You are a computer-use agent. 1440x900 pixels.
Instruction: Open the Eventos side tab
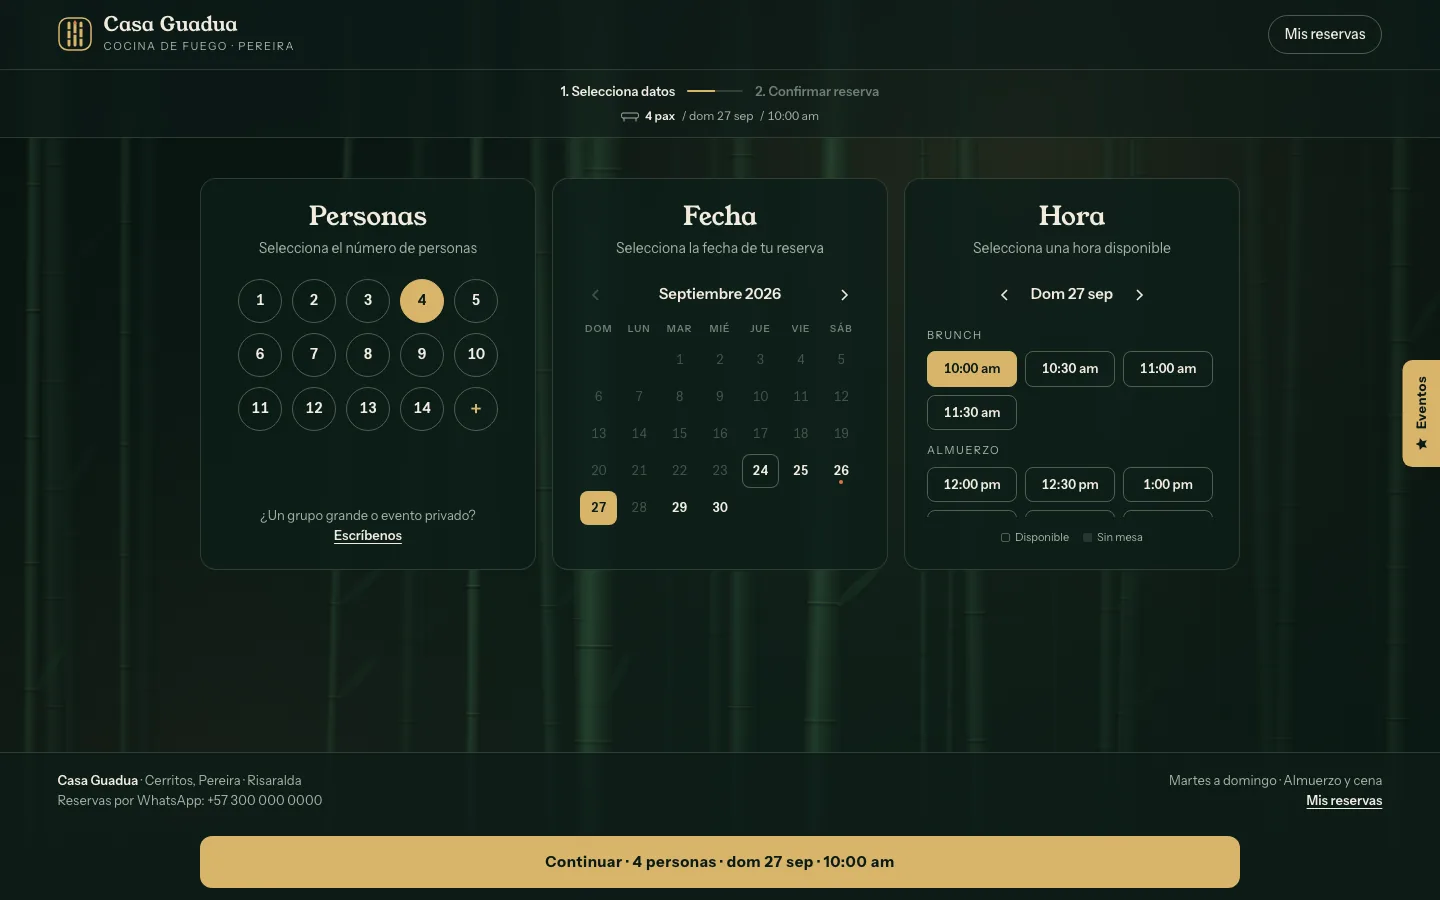point(1421,413)
